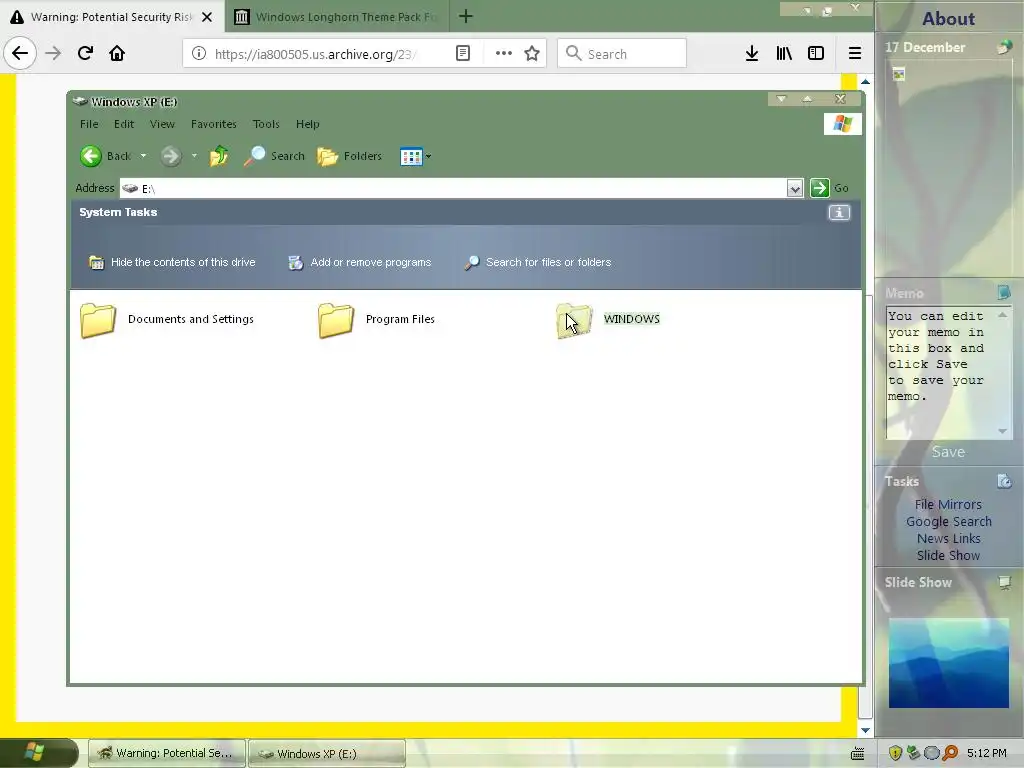Expand the Back history dropdown arrow

[x=144, y=156]
